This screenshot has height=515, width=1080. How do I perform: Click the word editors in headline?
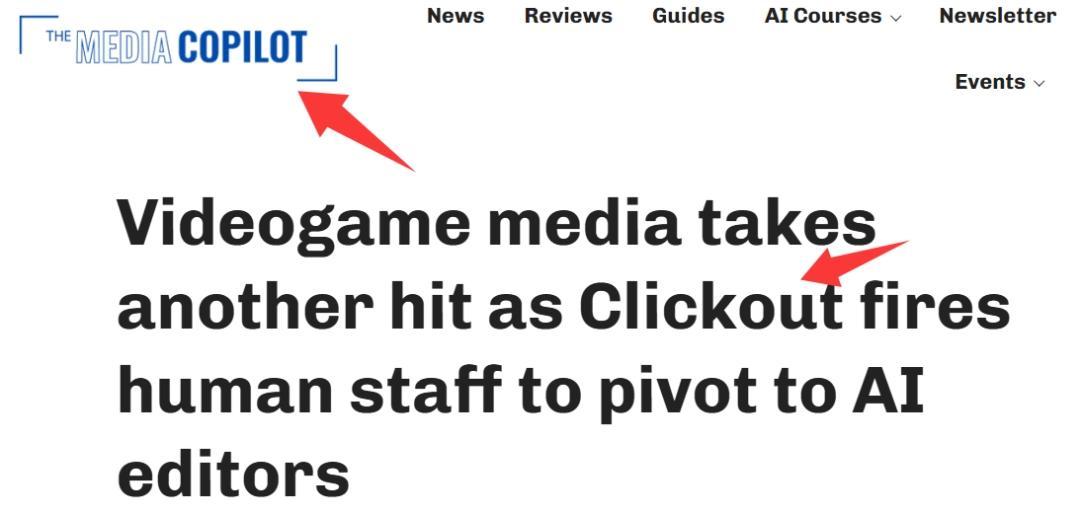pyautogui.click(x=233, y=474)
